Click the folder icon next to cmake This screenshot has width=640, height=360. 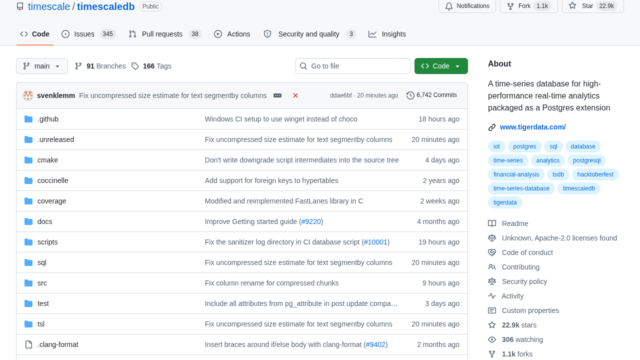pos(28,160)
